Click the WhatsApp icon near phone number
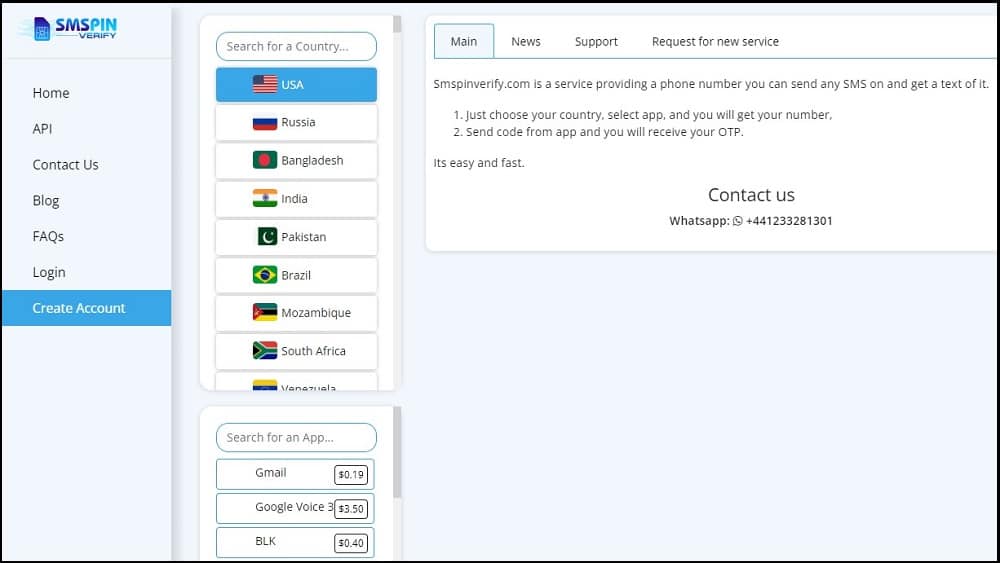This screenshot has height=563, width=1000. click(x=738, y=221)
